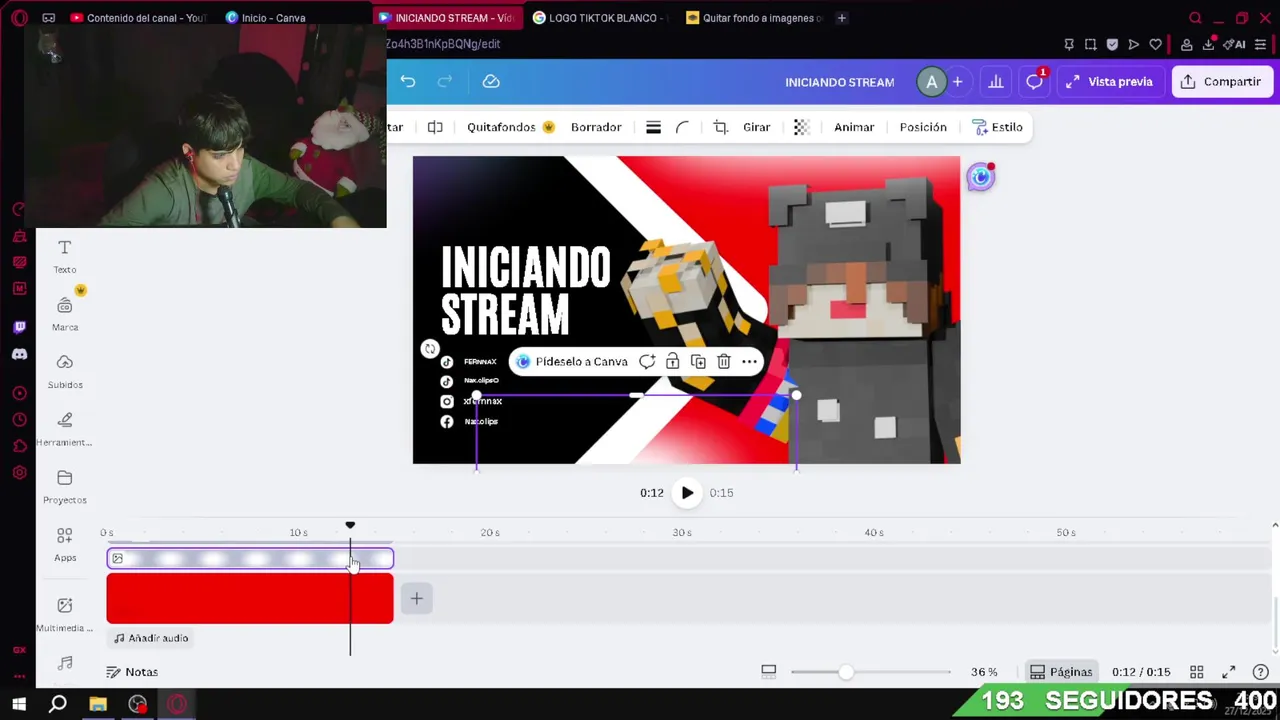Toggle timeline thumbnail view icon

pos(769,672)
